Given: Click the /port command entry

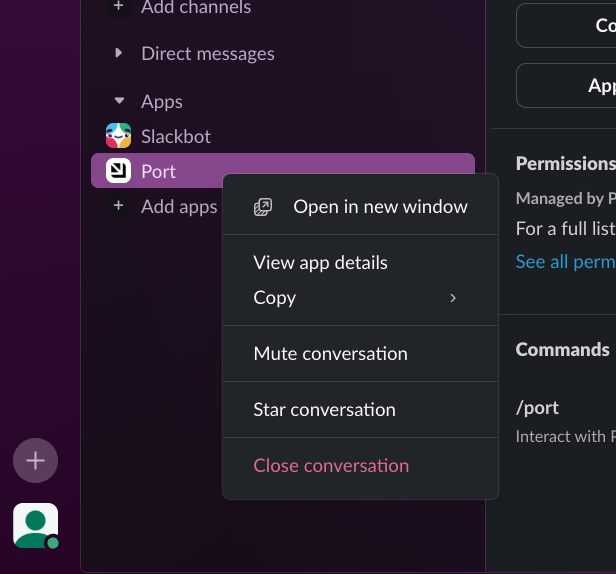Looking at the screenshot, I should (x=537, y=408).
